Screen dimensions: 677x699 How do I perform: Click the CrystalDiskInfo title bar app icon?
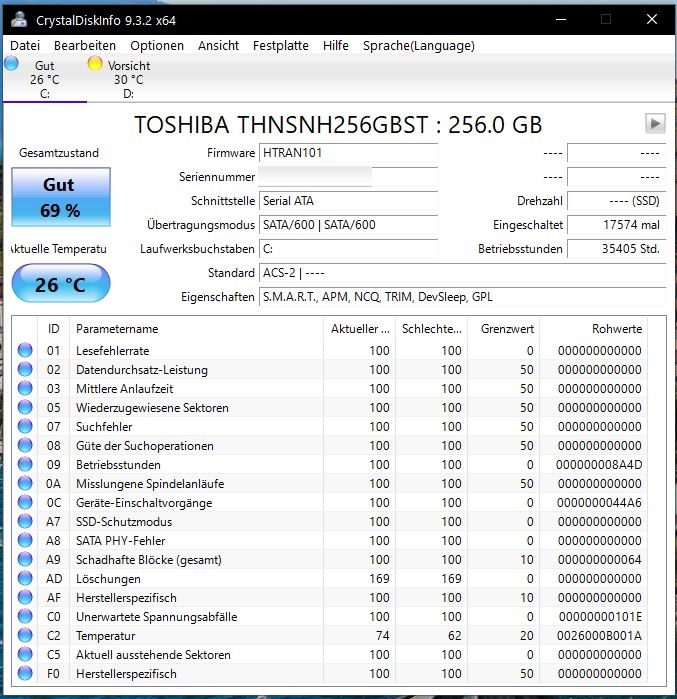point(19,20)
